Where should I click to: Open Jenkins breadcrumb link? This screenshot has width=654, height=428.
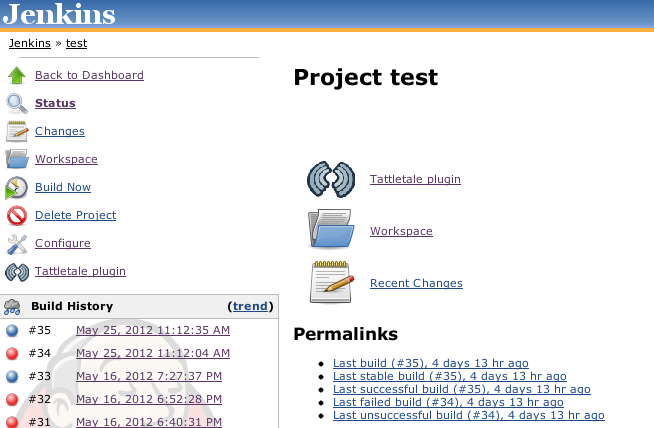30,43
